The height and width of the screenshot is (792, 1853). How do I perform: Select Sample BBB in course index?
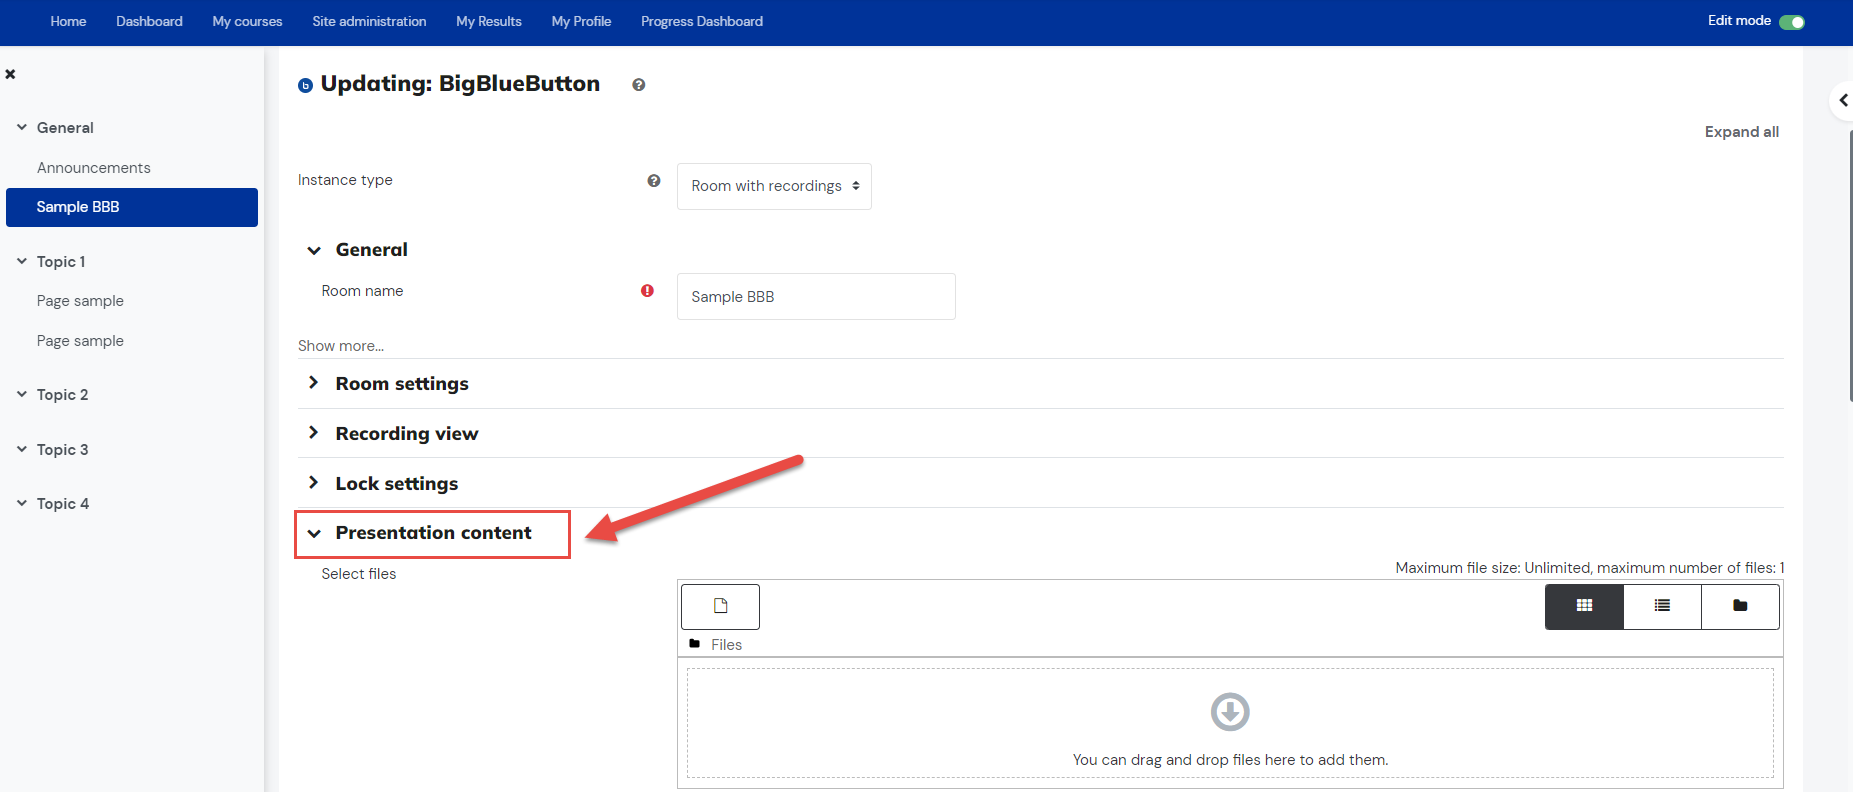coord(132,207)
